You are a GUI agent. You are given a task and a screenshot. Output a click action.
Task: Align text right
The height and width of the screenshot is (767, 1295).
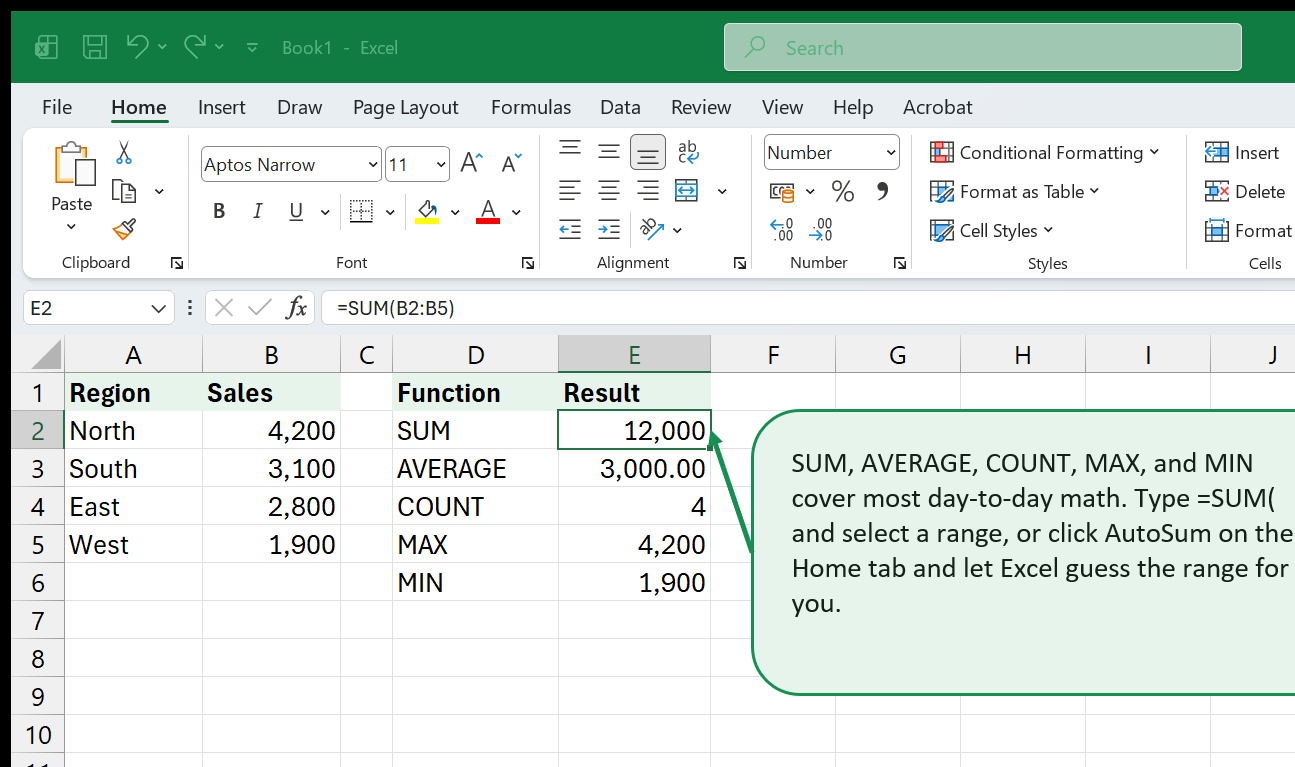point(648,190)
